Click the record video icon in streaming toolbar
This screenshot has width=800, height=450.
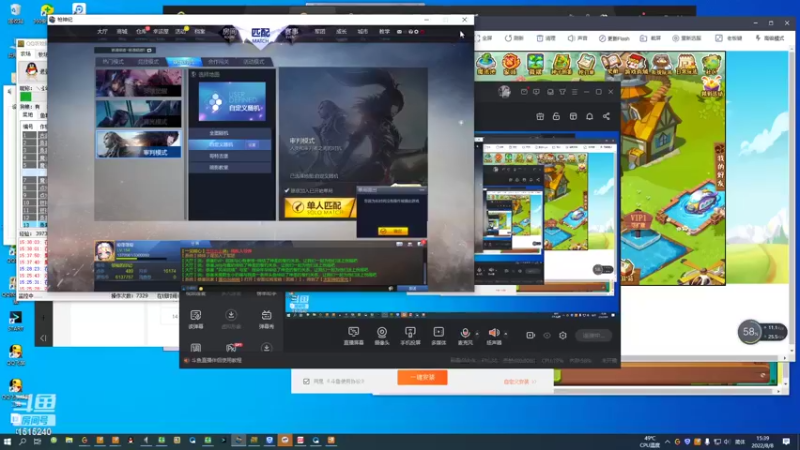coord(531,335)
